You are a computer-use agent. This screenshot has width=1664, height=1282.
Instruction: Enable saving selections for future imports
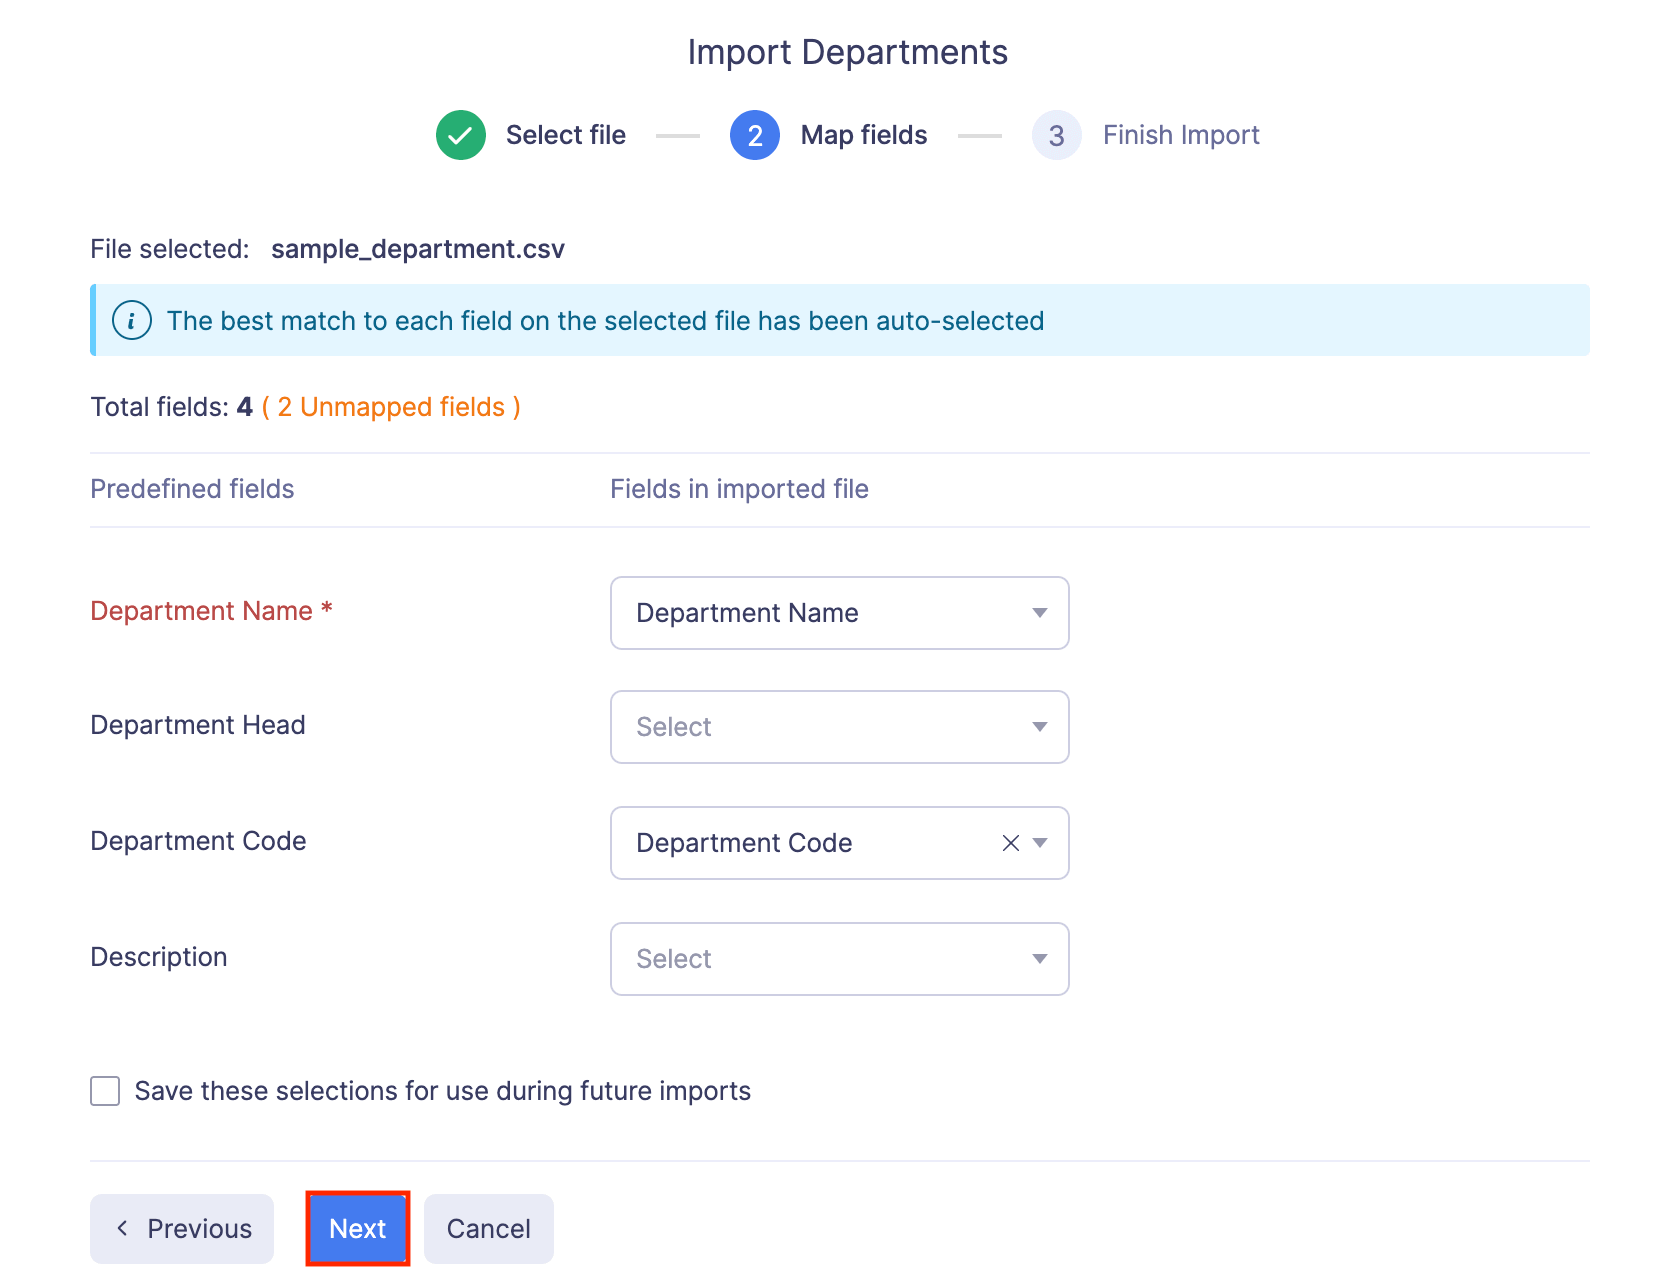(105, 1091)
